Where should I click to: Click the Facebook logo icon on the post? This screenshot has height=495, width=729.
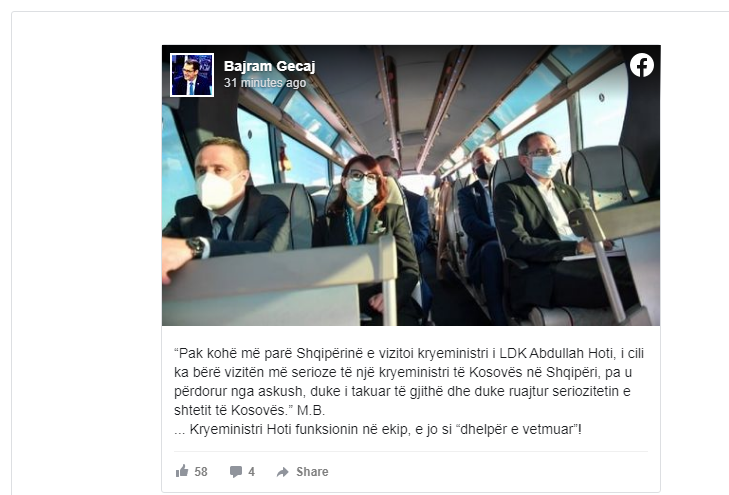point(642,65)
